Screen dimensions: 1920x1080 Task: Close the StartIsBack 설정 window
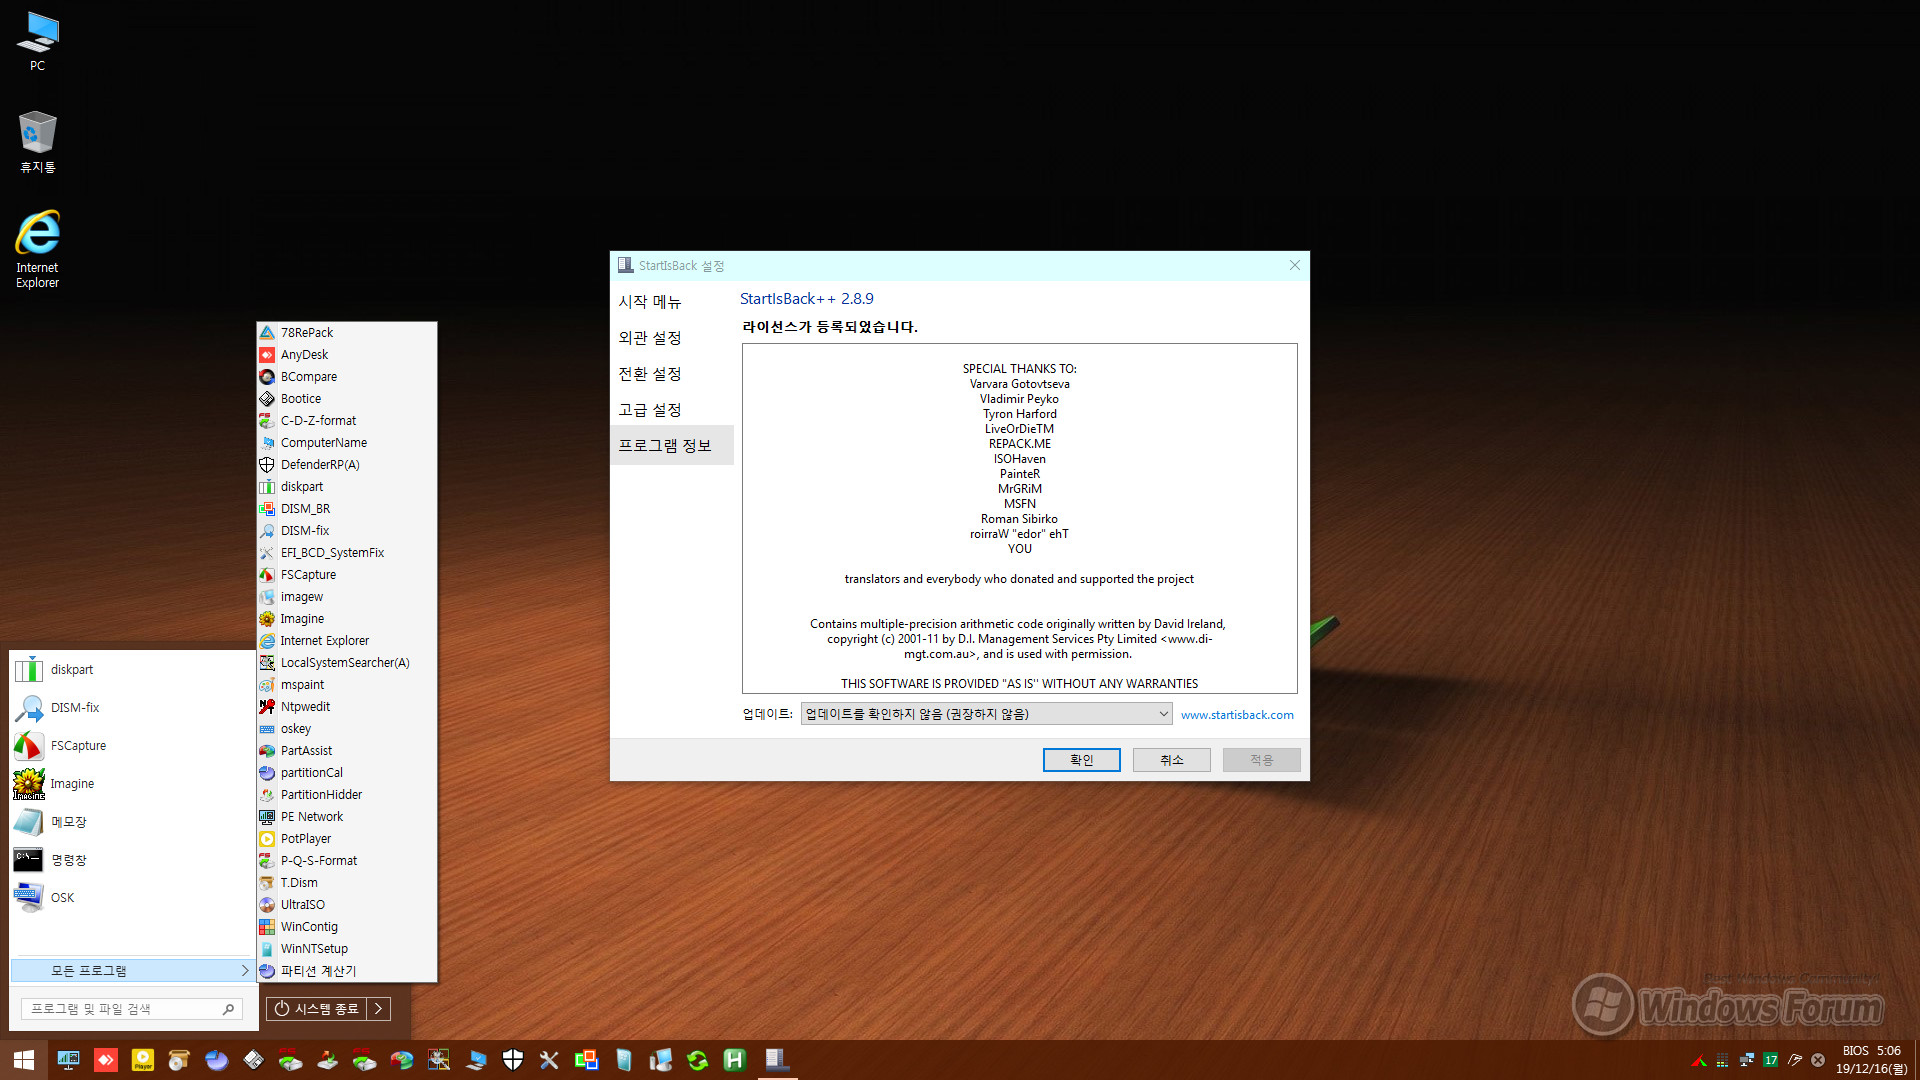1295,265
